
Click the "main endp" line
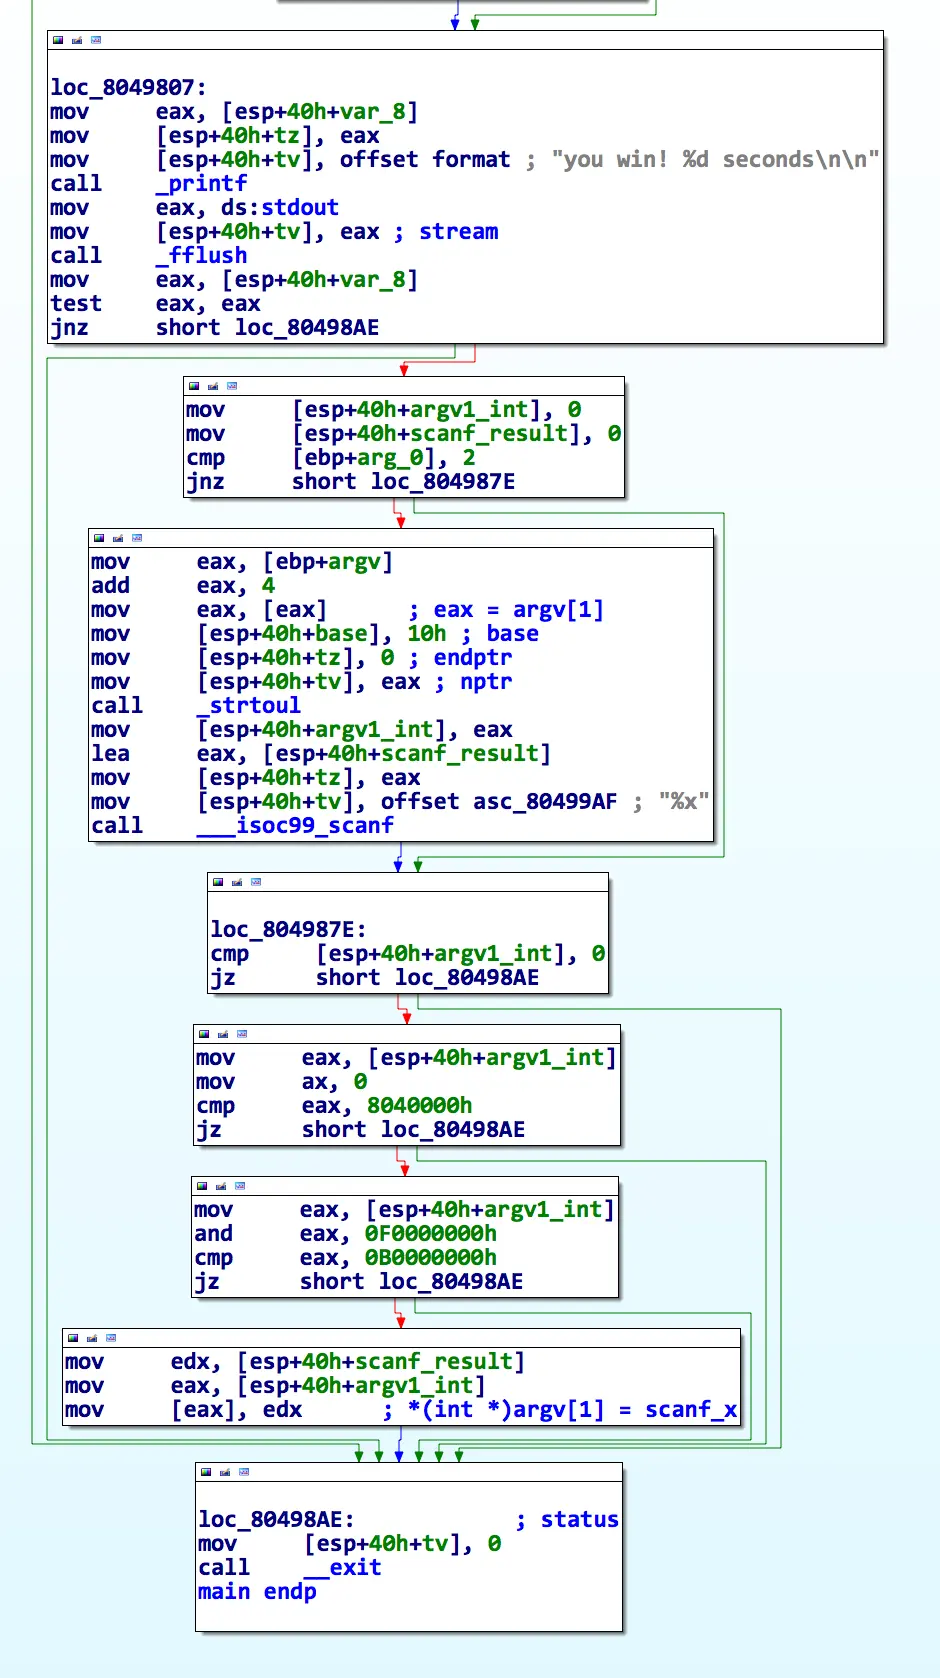(257, 1592)
